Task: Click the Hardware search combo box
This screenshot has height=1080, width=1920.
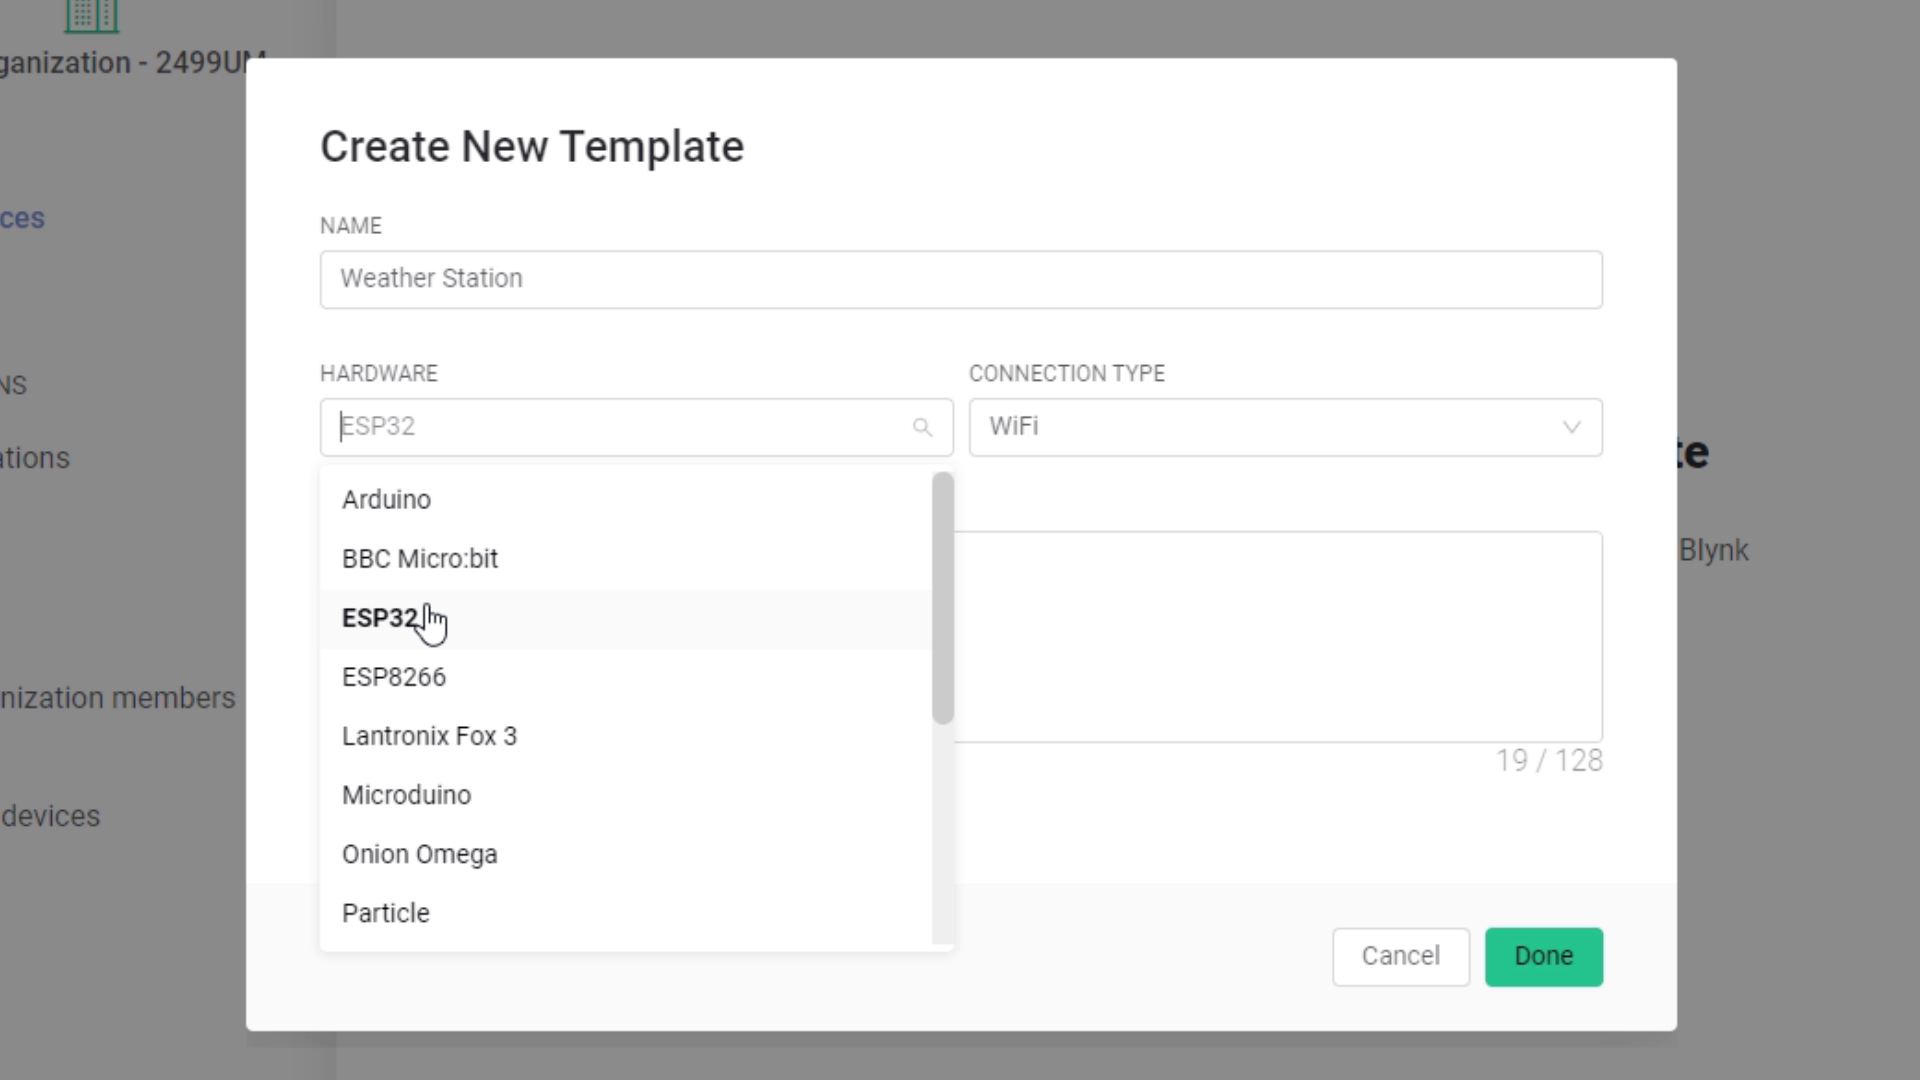Action: click(x=620, y=428)
